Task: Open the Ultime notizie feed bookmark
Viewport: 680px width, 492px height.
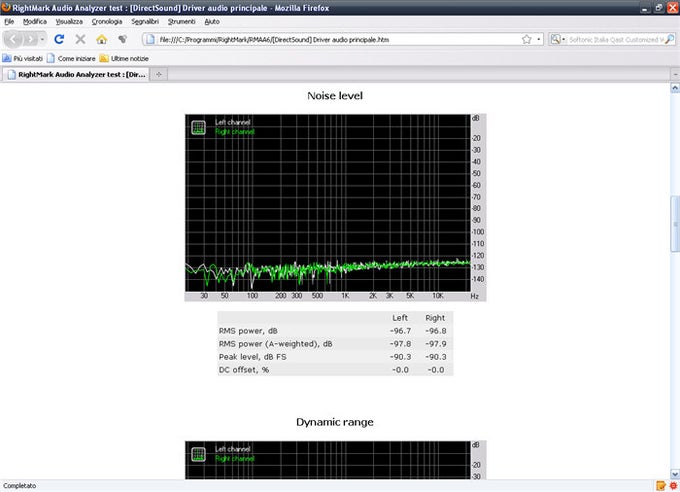Action: tap(124, 58)
